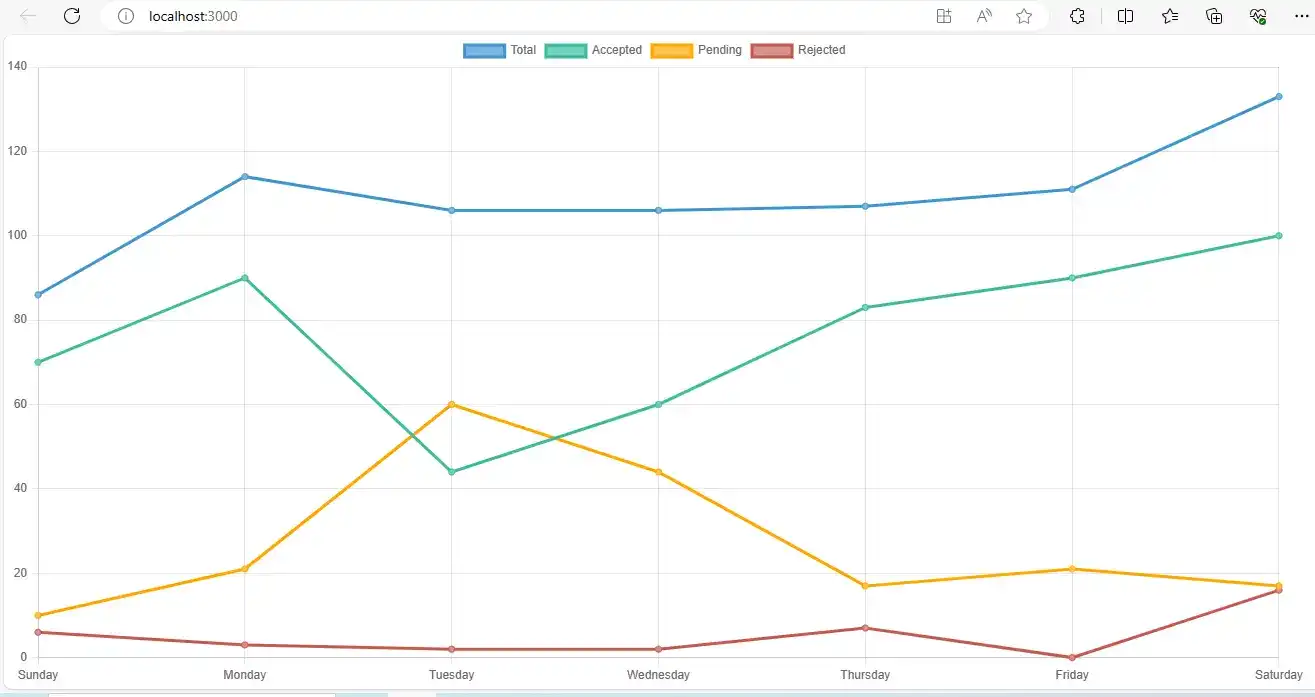This screenshot has height=697, width=1315.
Task: Add this page to favorites with the star icon
Action: click(x=1023, y=16)
